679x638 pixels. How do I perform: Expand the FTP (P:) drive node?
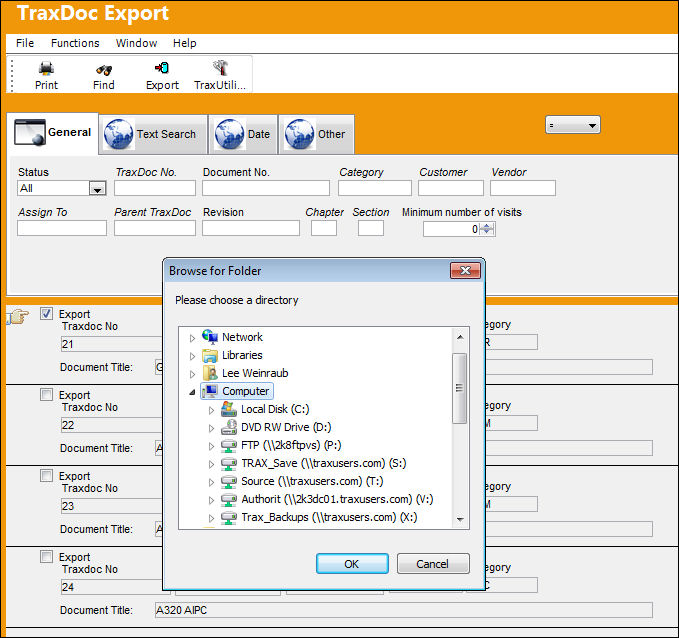pyautogui.click(x=211, y=446)
